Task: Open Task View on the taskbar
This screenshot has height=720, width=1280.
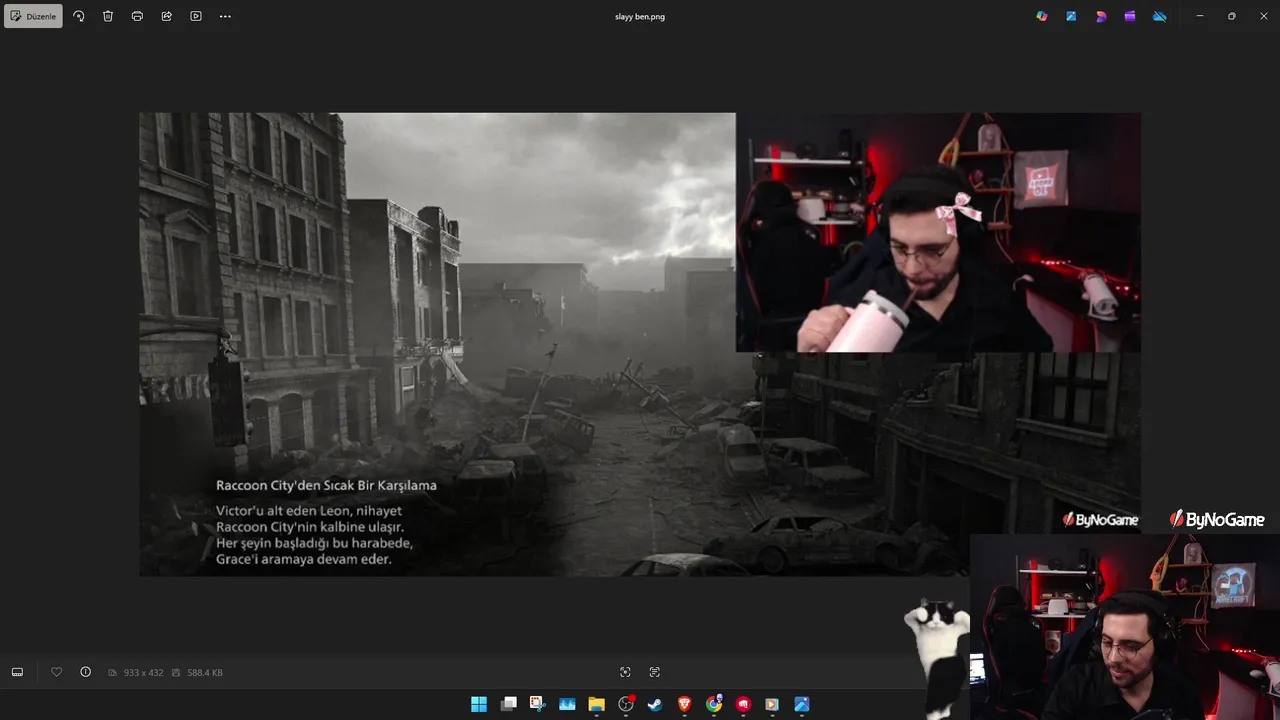Action: [508, 704]
